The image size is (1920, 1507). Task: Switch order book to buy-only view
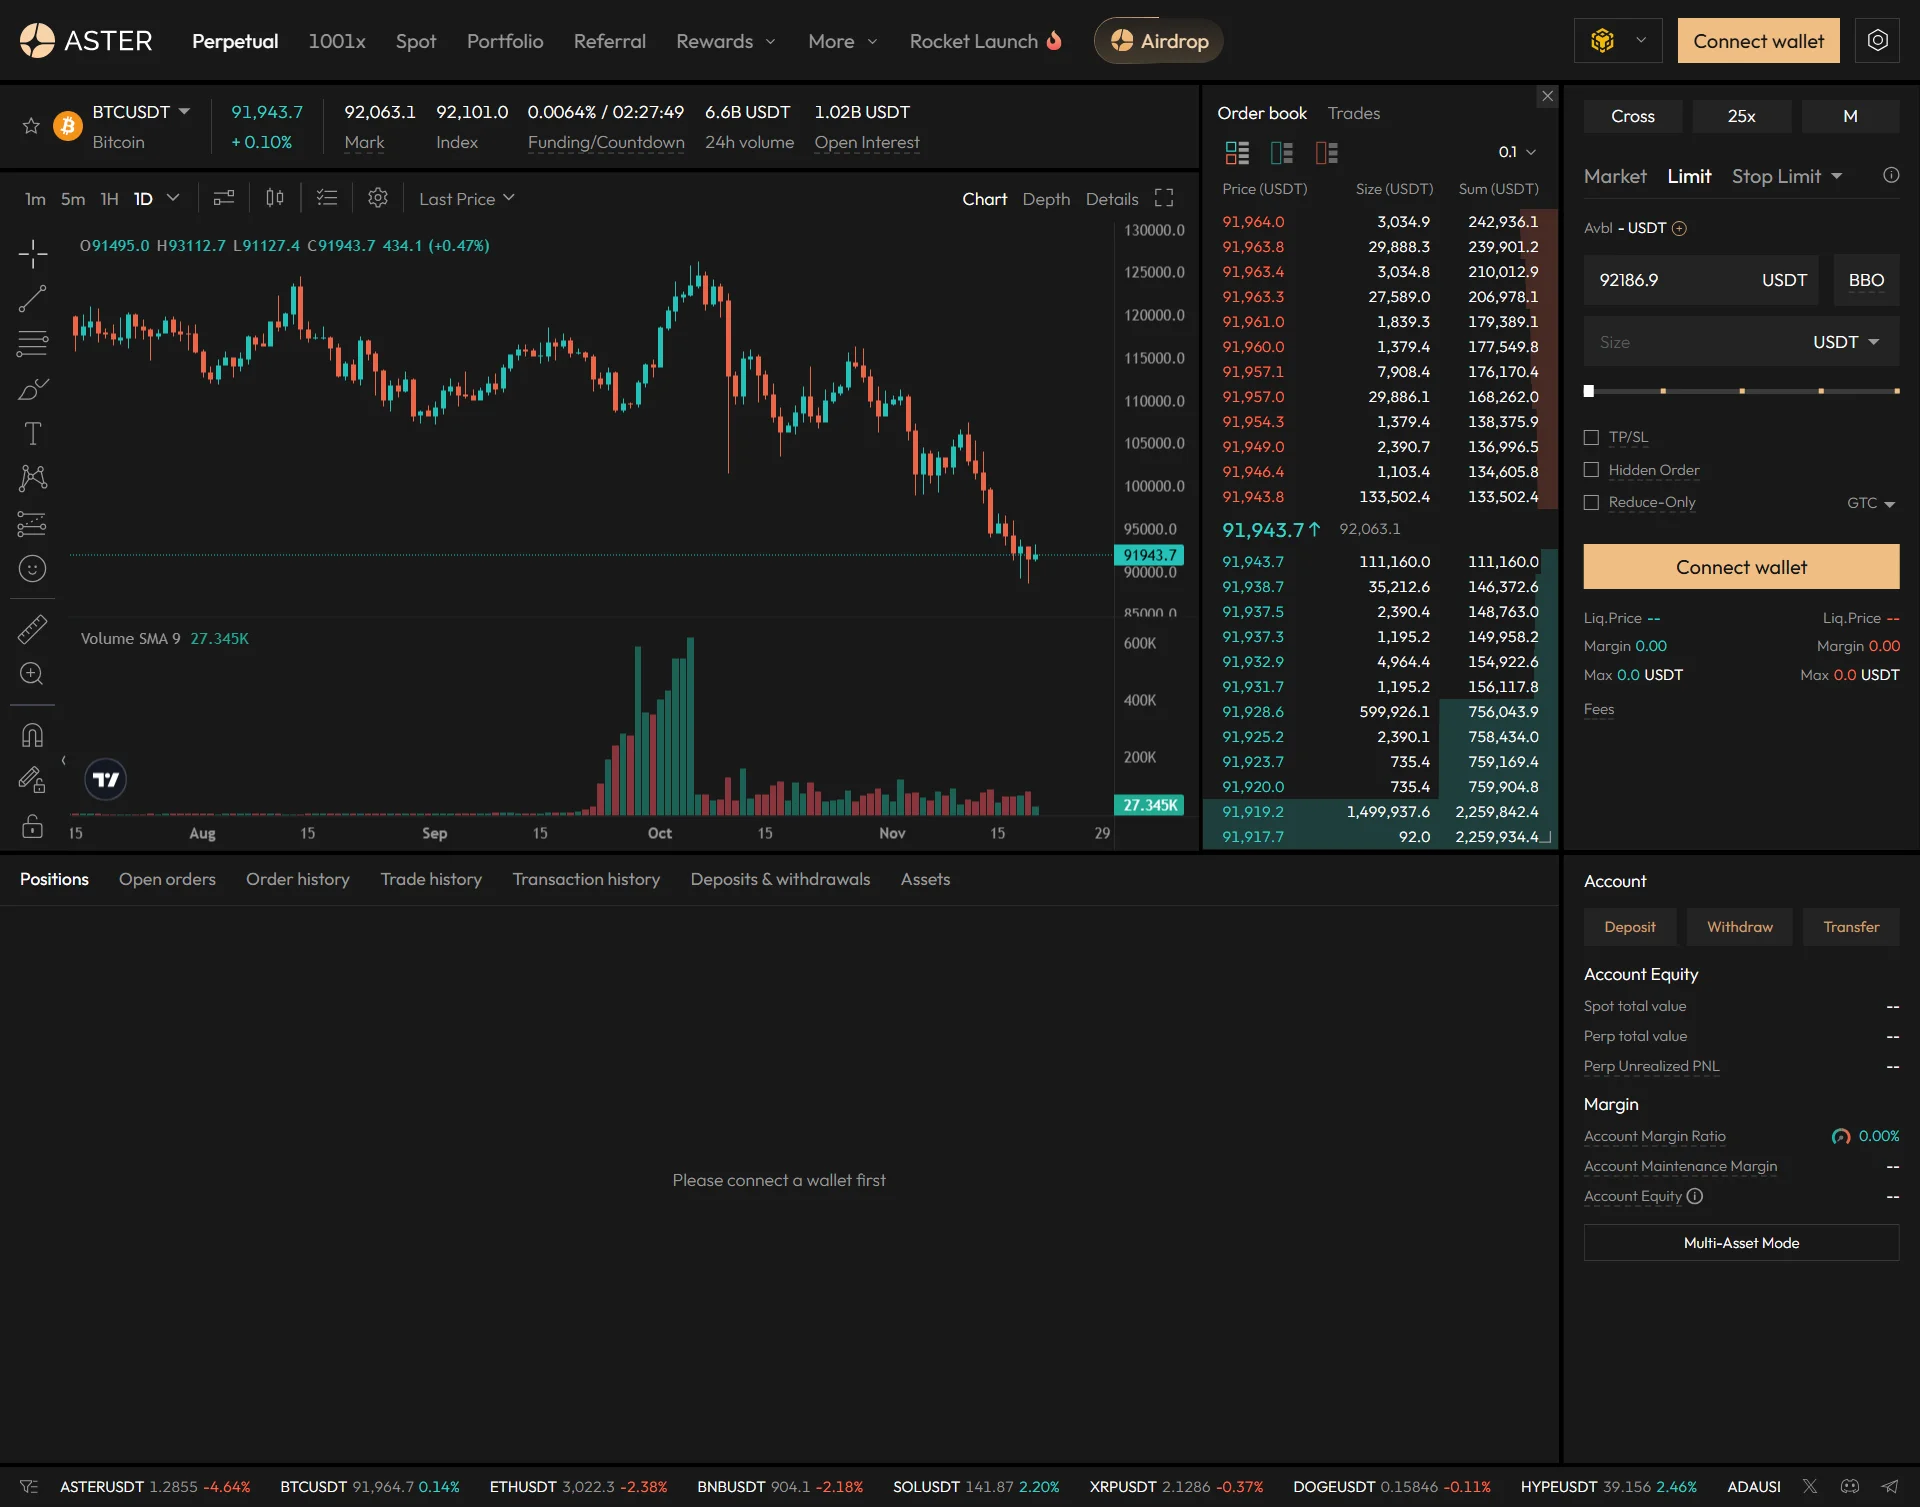tap(1281, 152)
